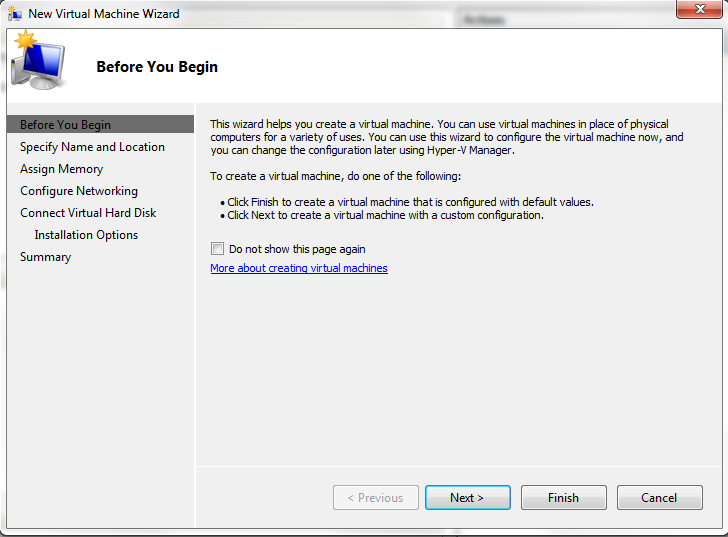This screenshot has width=728, height=537.
Task: Enable 'Do not show this page again'
Action: click(x=217, y=249)
